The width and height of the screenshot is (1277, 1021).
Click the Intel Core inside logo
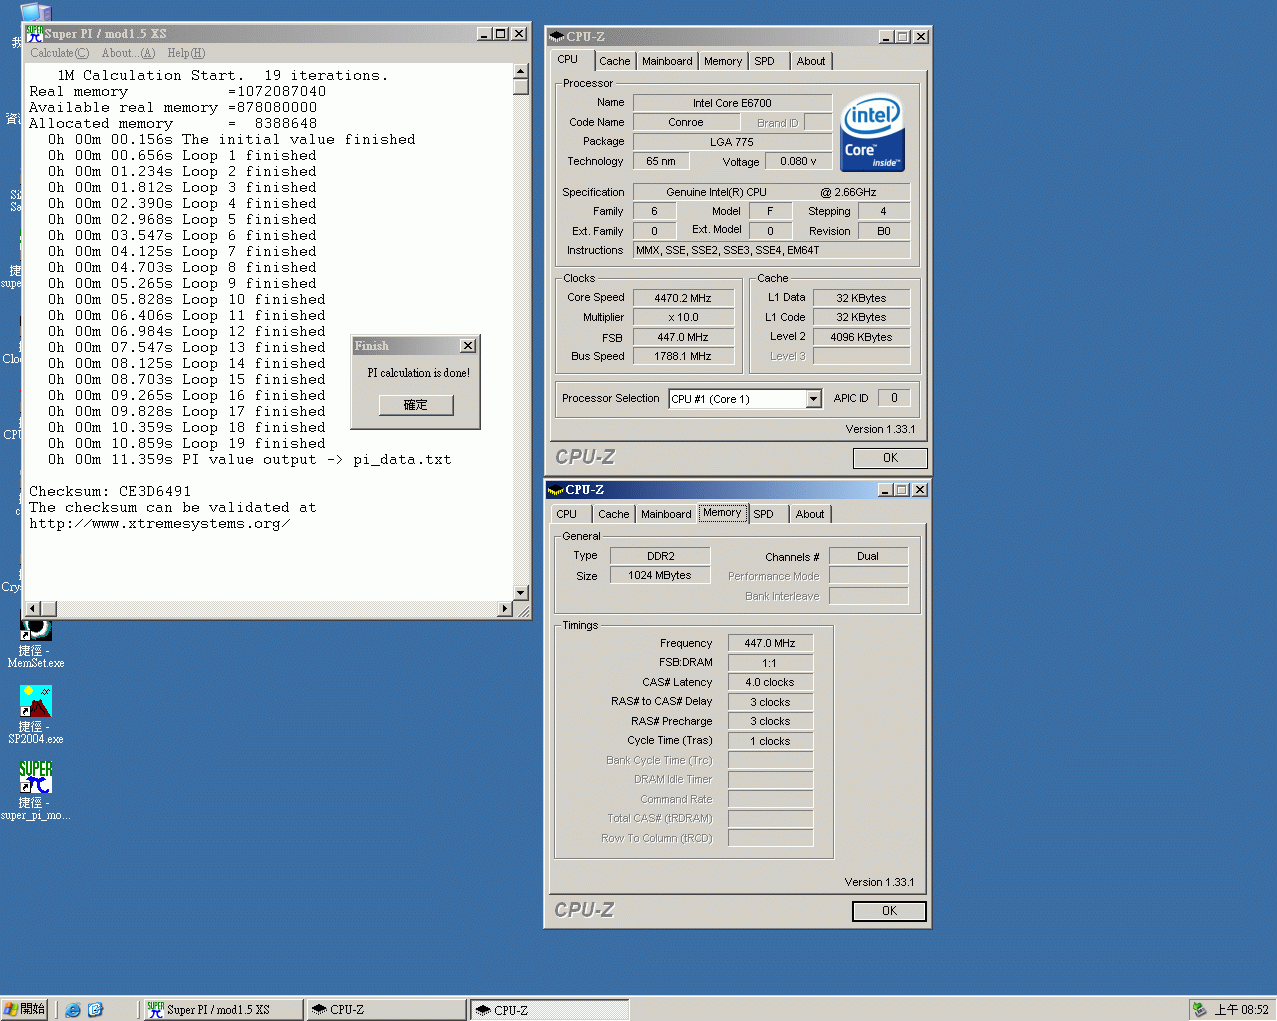pyautogui.click(x=872, y=133)
